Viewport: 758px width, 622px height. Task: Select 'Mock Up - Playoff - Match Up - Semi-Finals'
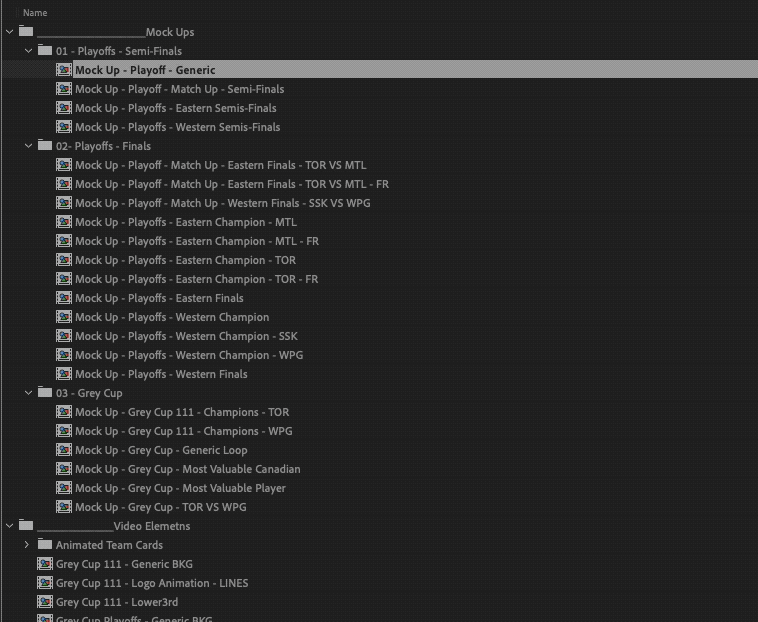pos(179,89)
